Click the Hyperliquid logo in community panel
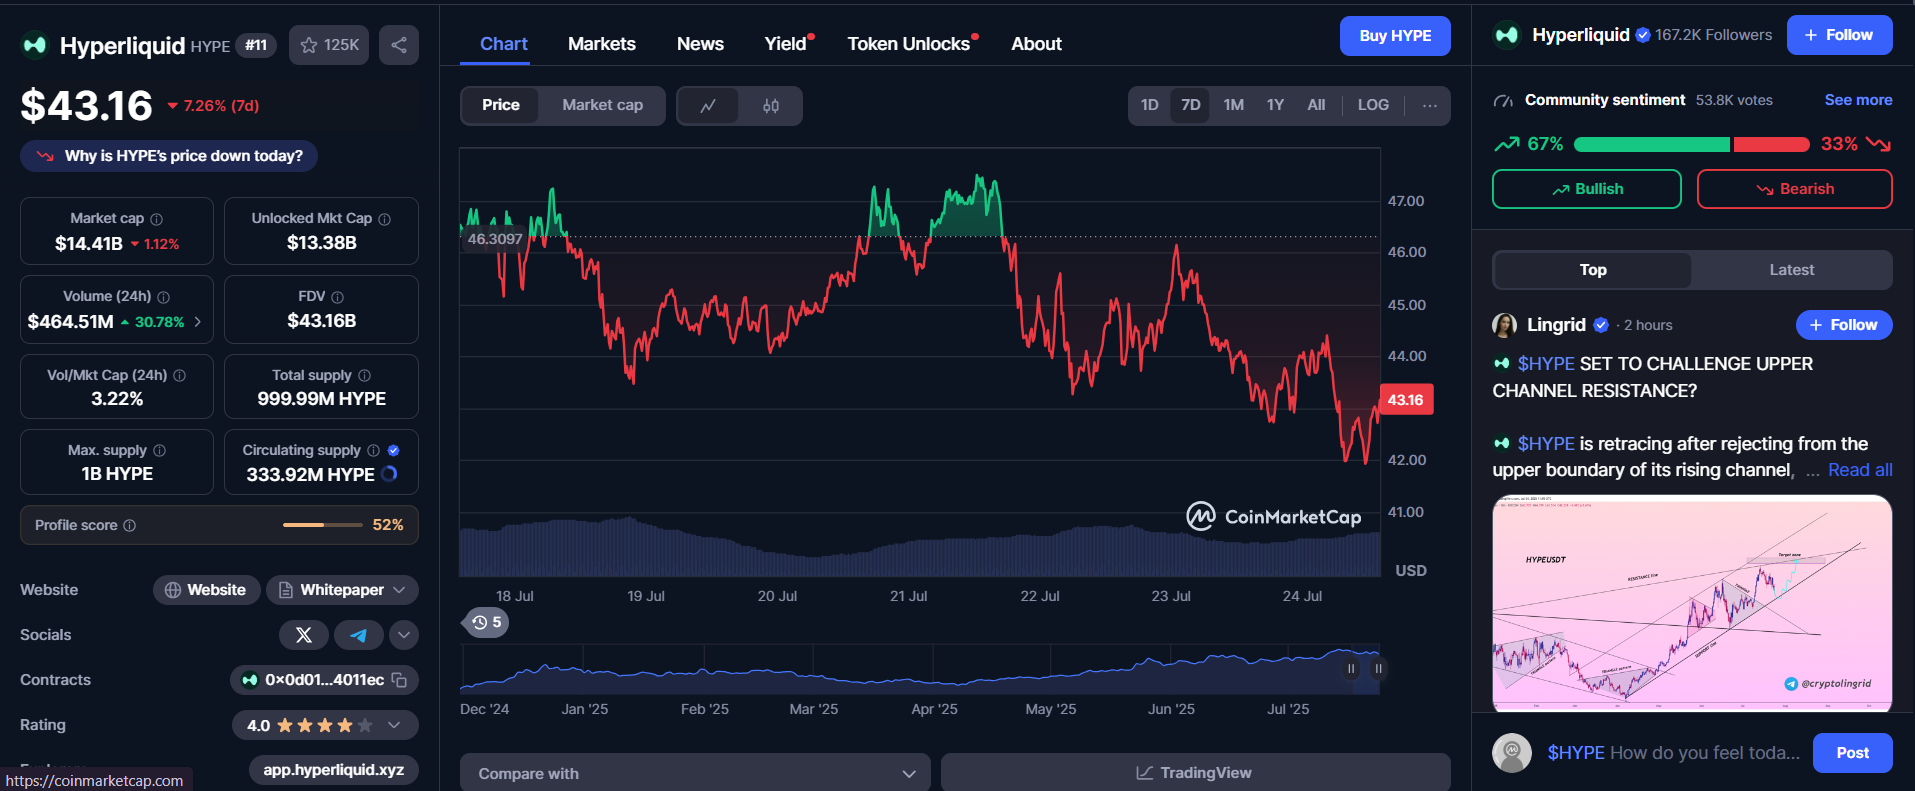1915x791 pixels. coord(1507,35)
